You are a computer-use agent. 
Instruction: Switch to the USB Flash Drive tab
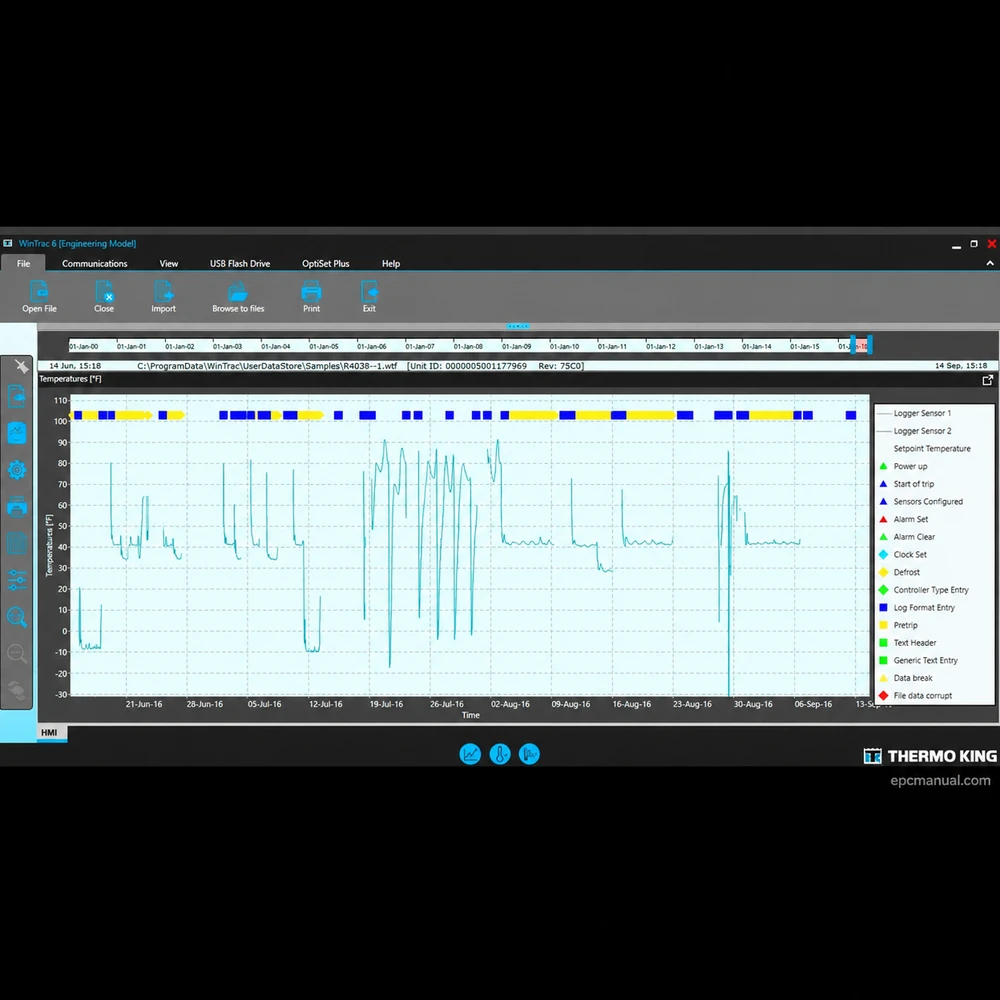[x=240, y=263]
